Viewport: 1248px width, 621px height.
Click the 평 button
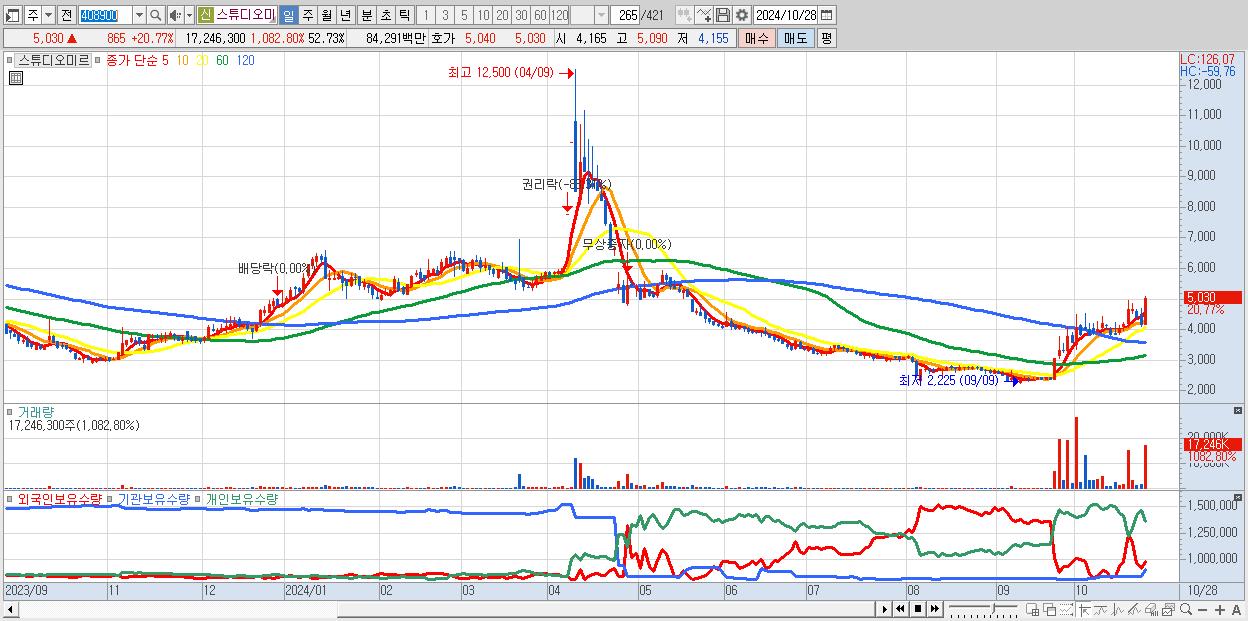(827, 38)
